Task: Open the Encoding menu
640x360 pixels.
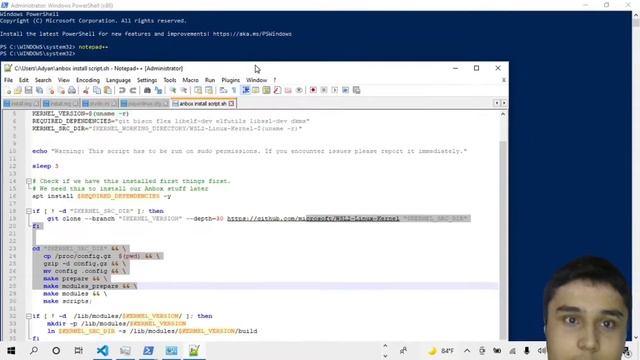Action: tap(88, 80)
